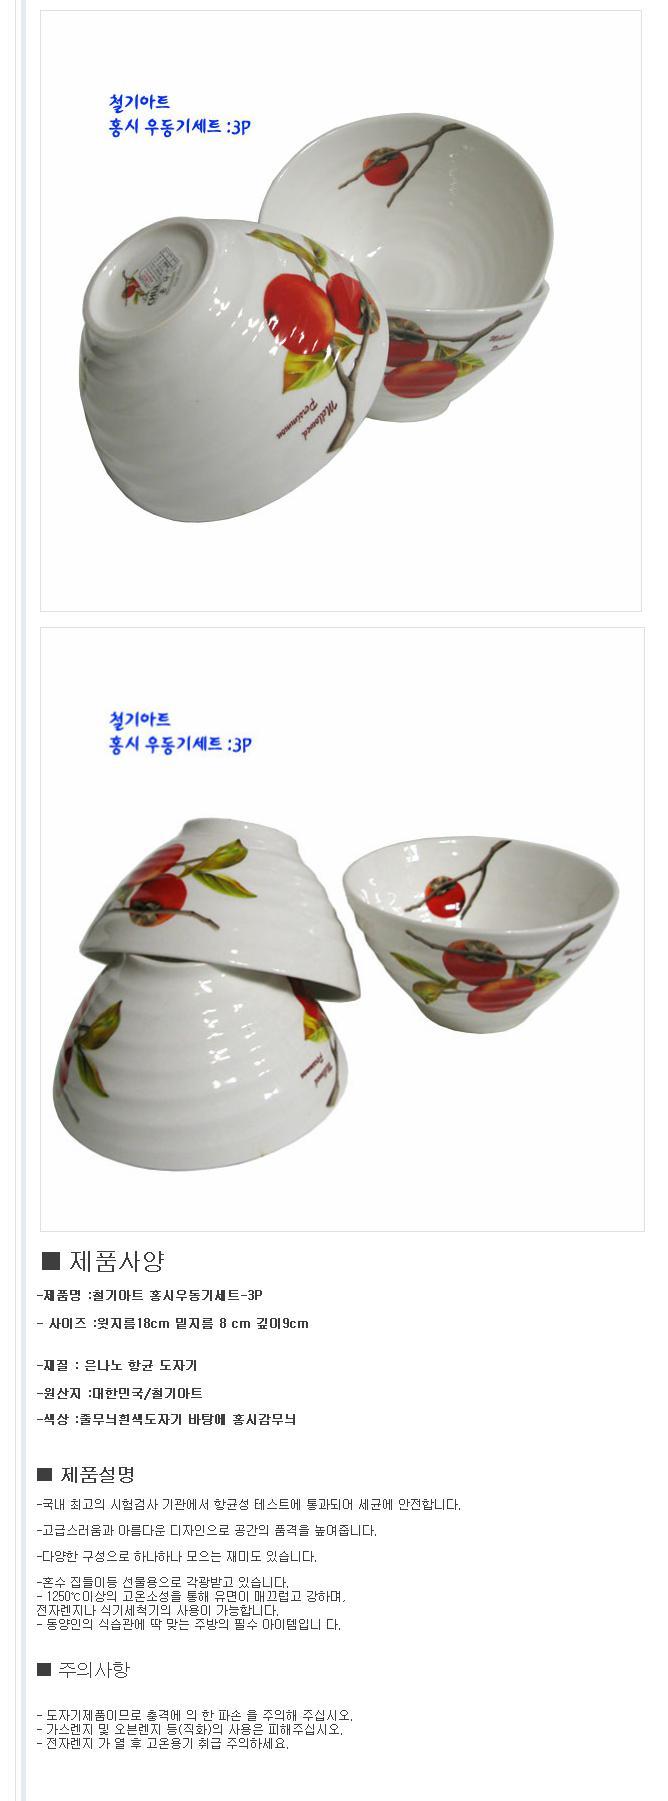The image size is (668, 1801).
Task: Click the 제품명 product name line
Action: (150, 1295)
